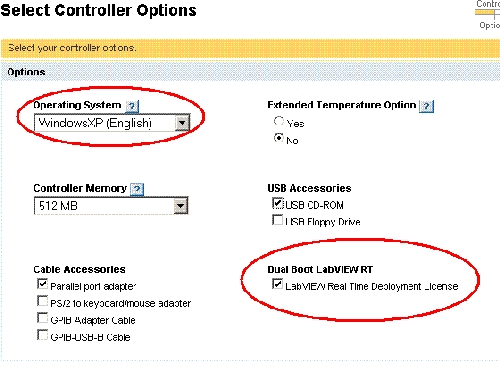Expand the Operating System dropdown arrow

pyautogui.click(x=182, y=123)
